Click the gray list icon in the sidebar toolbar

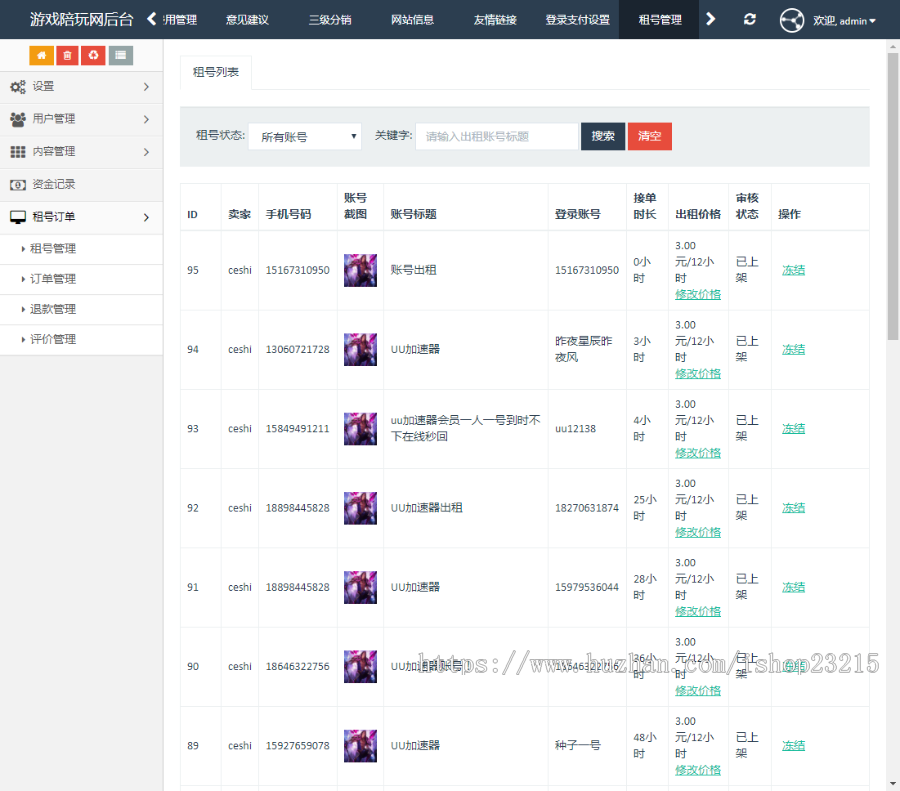tap(121, 55)
